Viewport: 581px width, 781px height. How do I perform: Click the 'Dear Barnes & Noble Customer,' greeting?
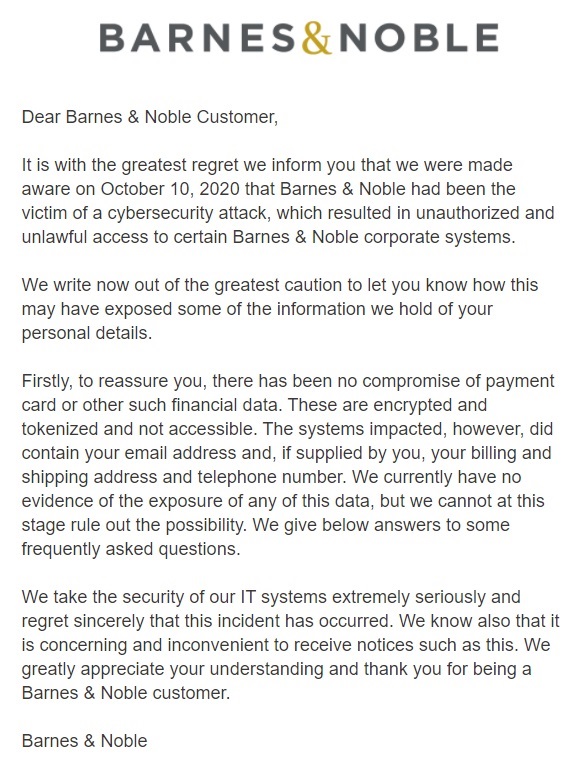[x=149, y=117]
